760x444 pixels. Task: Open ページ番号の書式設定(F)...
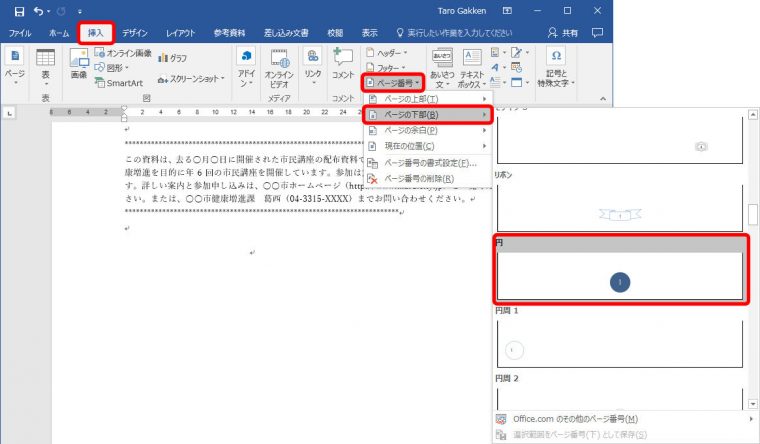pyautogui.click(x=428, y=163)
